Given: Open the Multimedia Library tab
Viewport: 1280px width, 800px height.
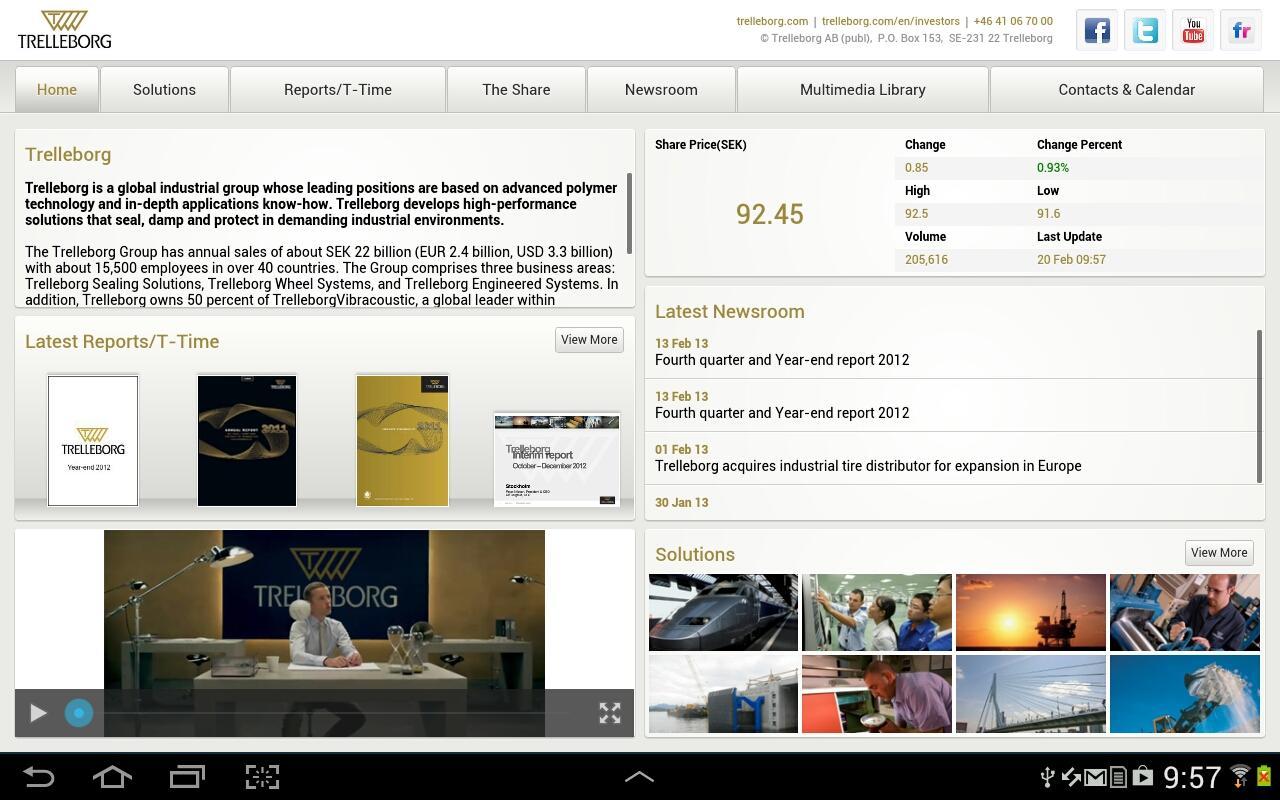Looking at the screenshot, I should 863,89.
